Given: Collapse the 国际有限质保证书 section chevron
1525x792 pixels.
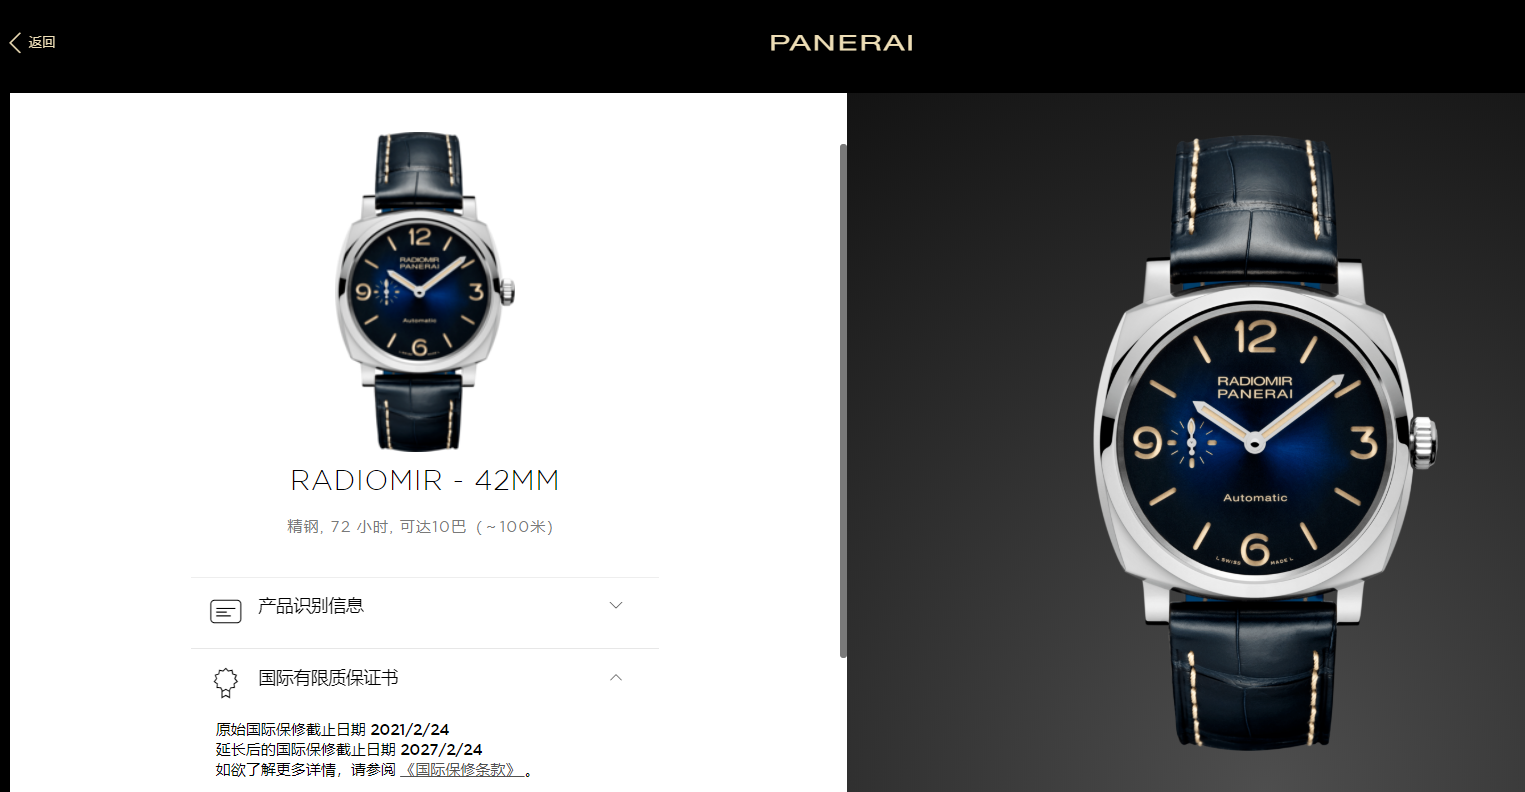Looking at the screenshot, I should click(x=616, y=677).
